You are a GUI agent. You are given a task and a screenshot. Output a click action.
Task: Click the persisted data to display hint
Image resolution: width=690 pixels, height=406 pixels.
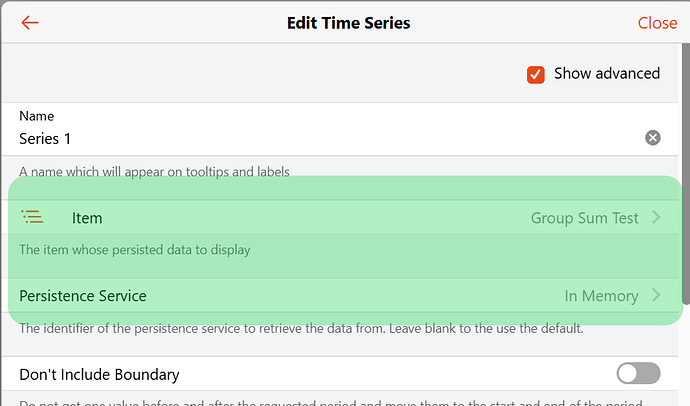coord(135,250)
